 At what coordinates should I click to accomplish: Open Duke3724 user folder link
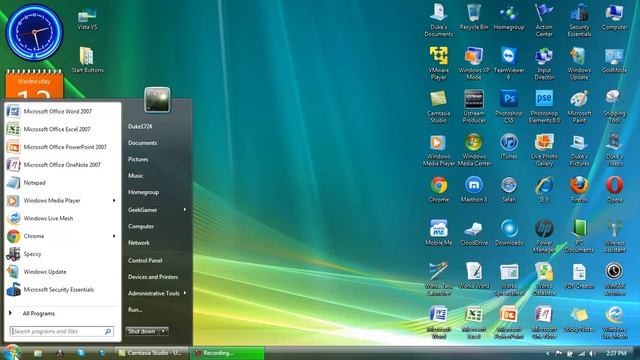[x=140, y=127]
